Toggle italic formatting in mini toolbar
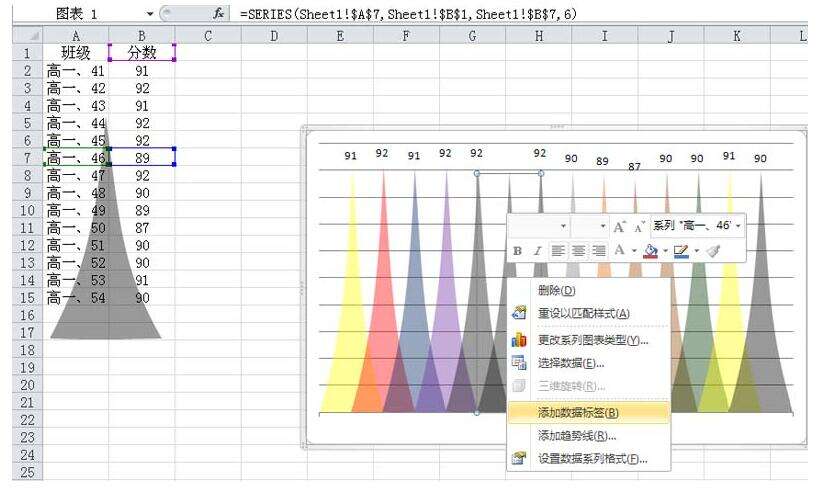Screen dimensions: 822x491 pos(537,251)
